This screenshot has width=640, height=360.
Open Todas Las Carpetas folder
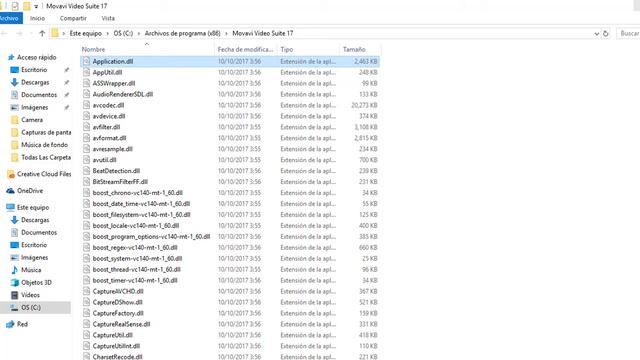point(46,158)
